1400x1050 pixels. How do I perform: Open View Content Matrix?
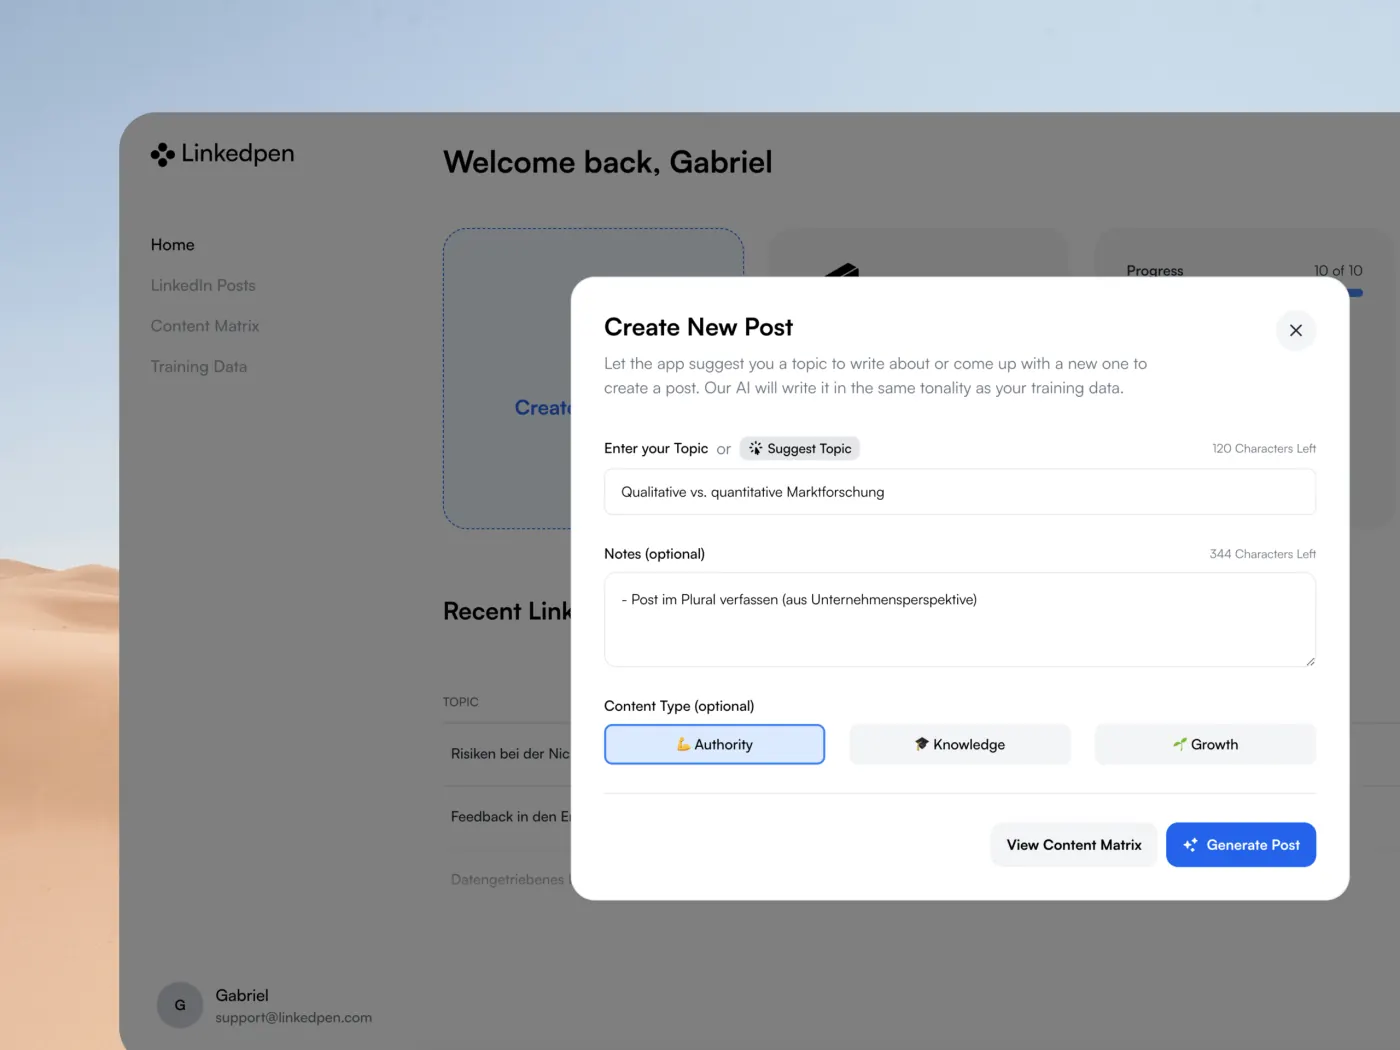pyautogui.click(x=1074, y=845)
